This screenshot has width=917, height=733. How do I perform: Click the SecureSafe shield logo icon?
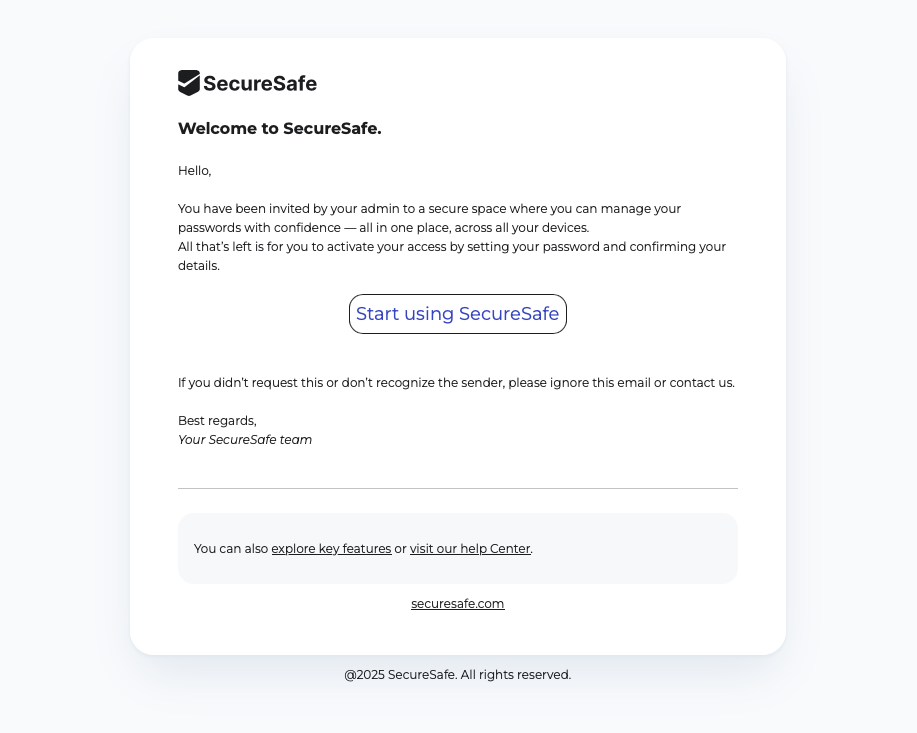189,83
